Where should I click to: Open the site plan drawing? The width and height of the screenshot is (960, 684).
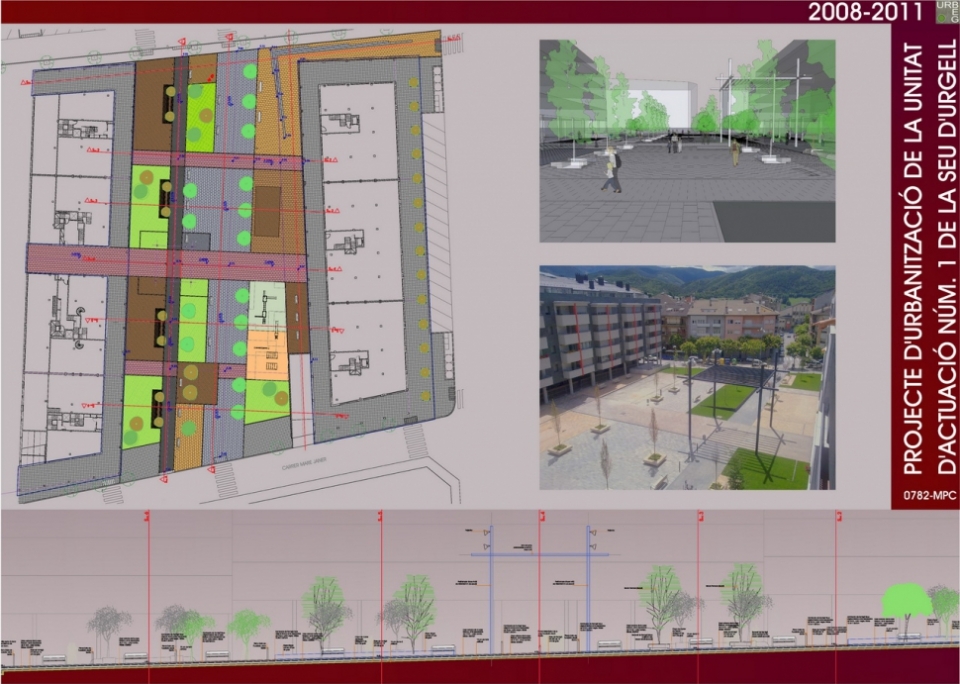pos(230,265)
